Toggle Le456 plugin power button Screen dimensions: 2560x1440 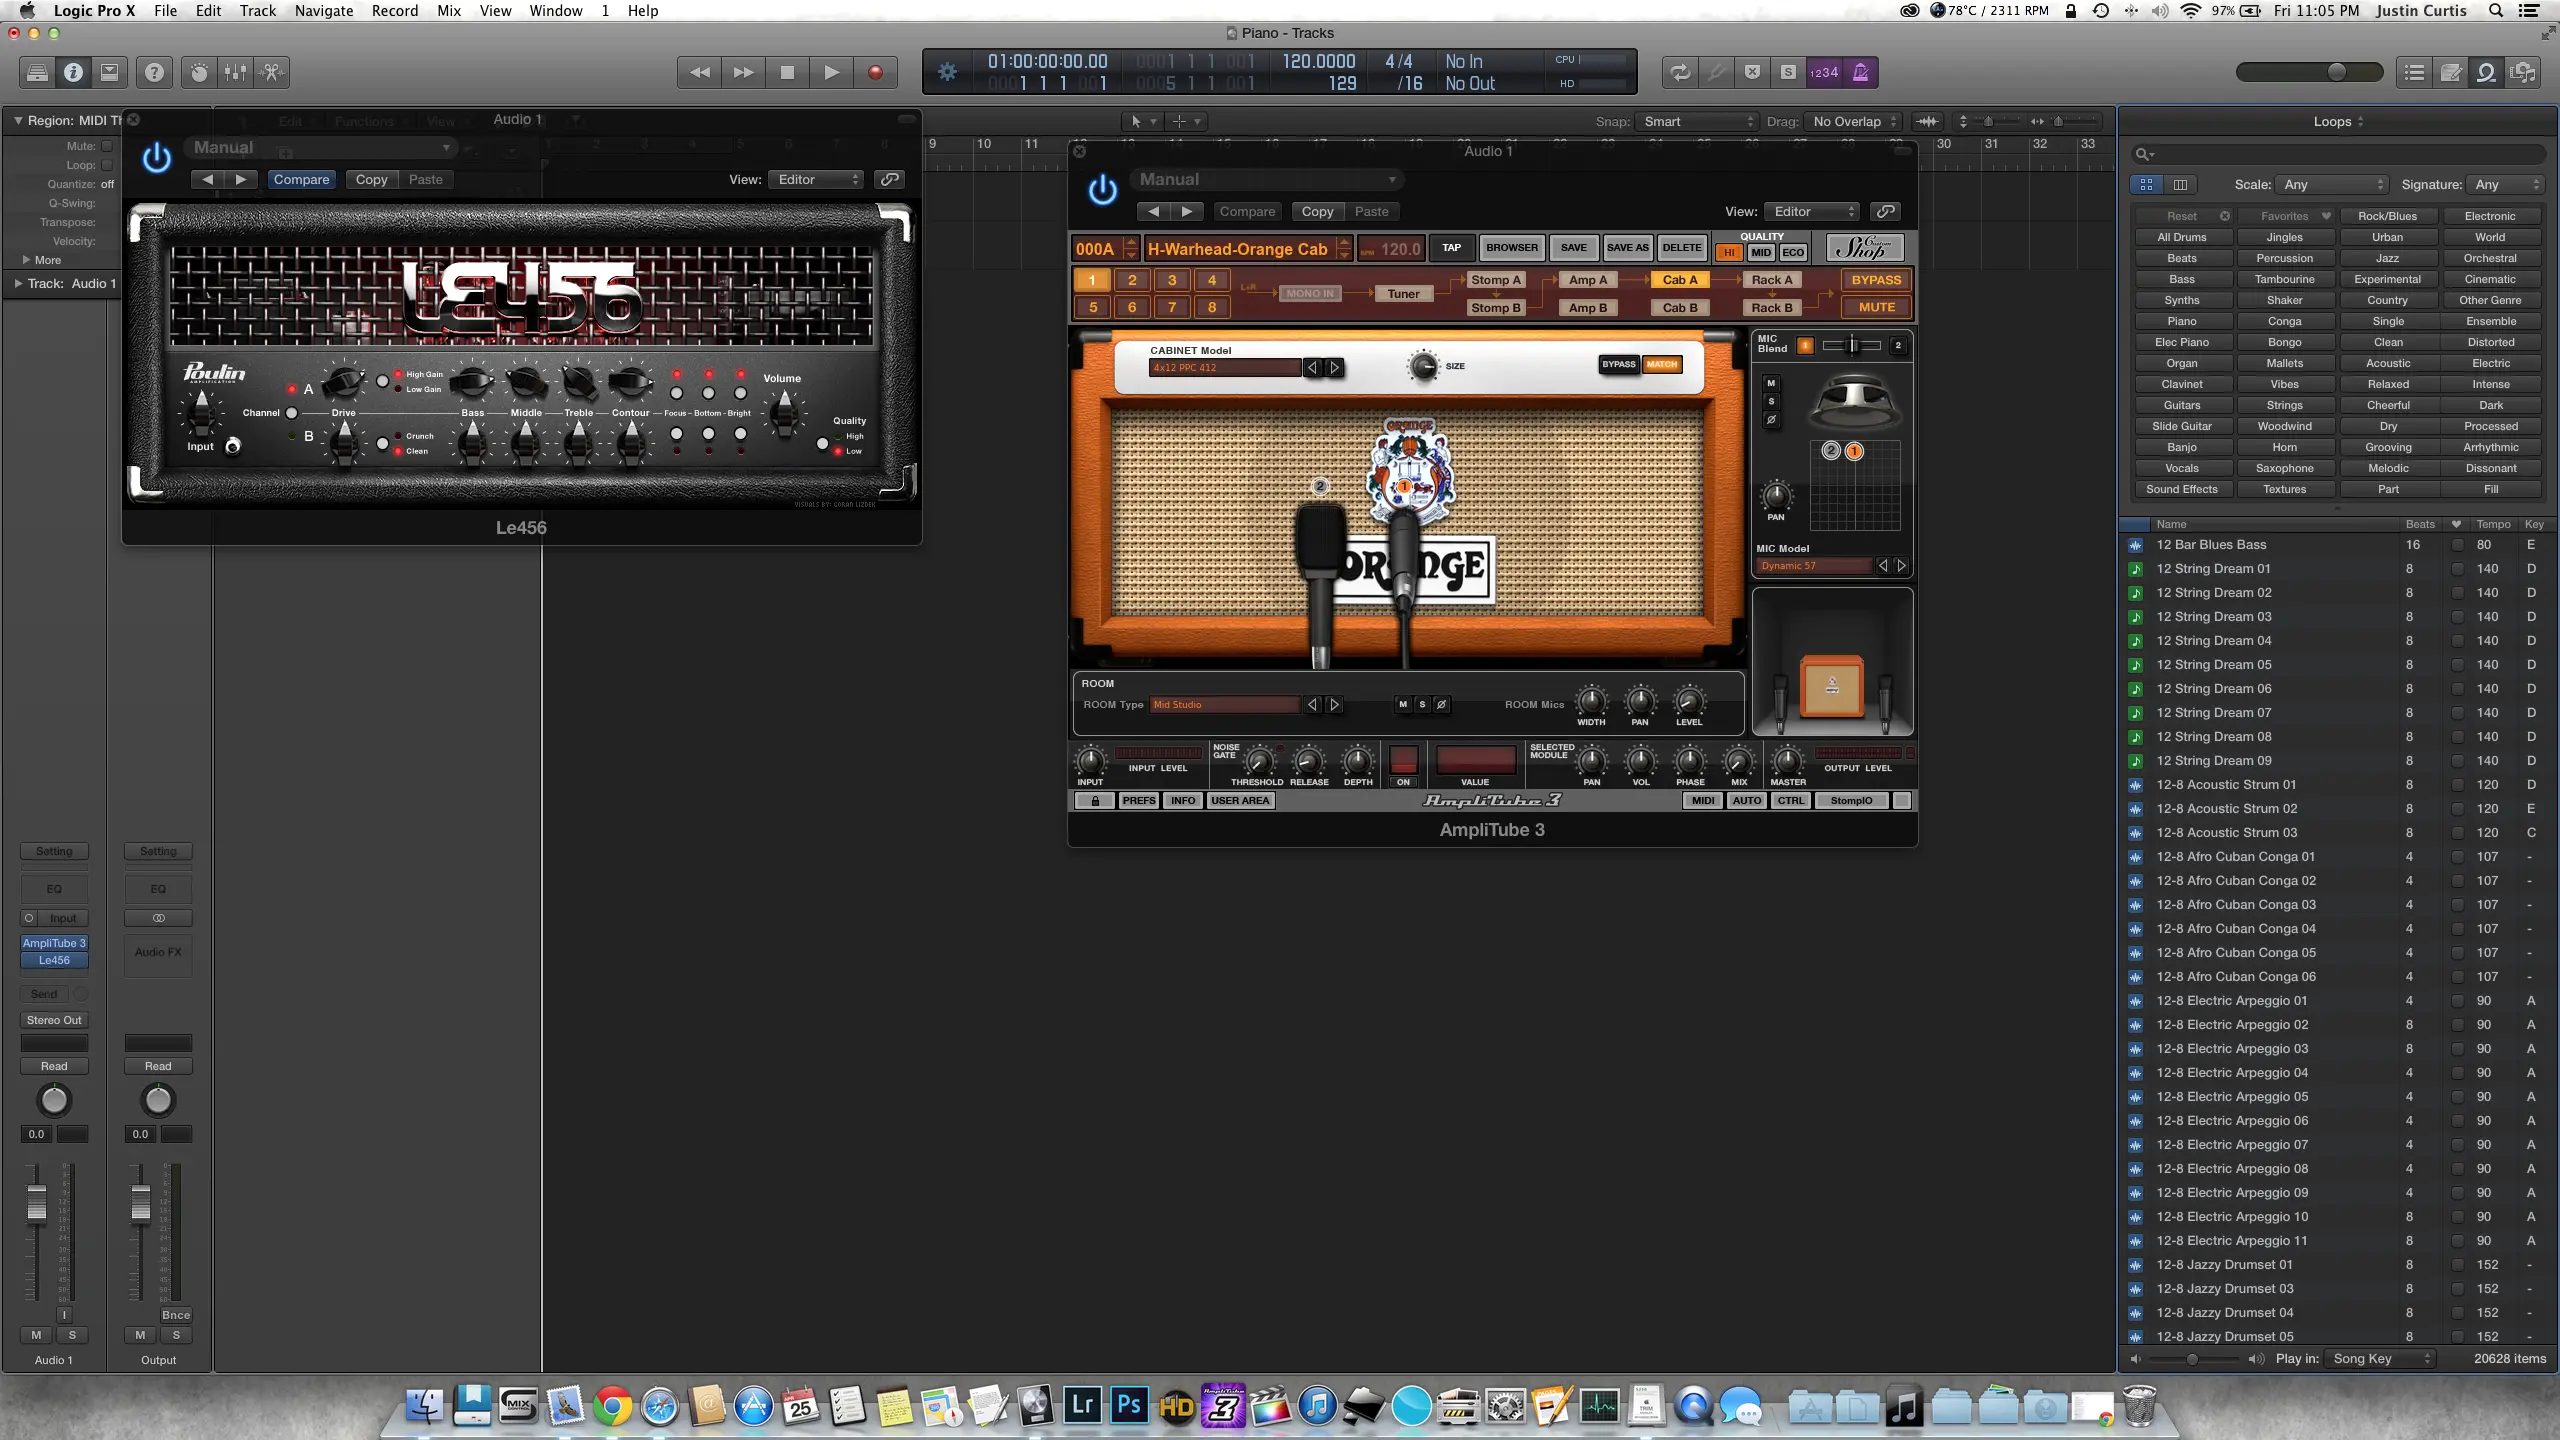point(157,157)
